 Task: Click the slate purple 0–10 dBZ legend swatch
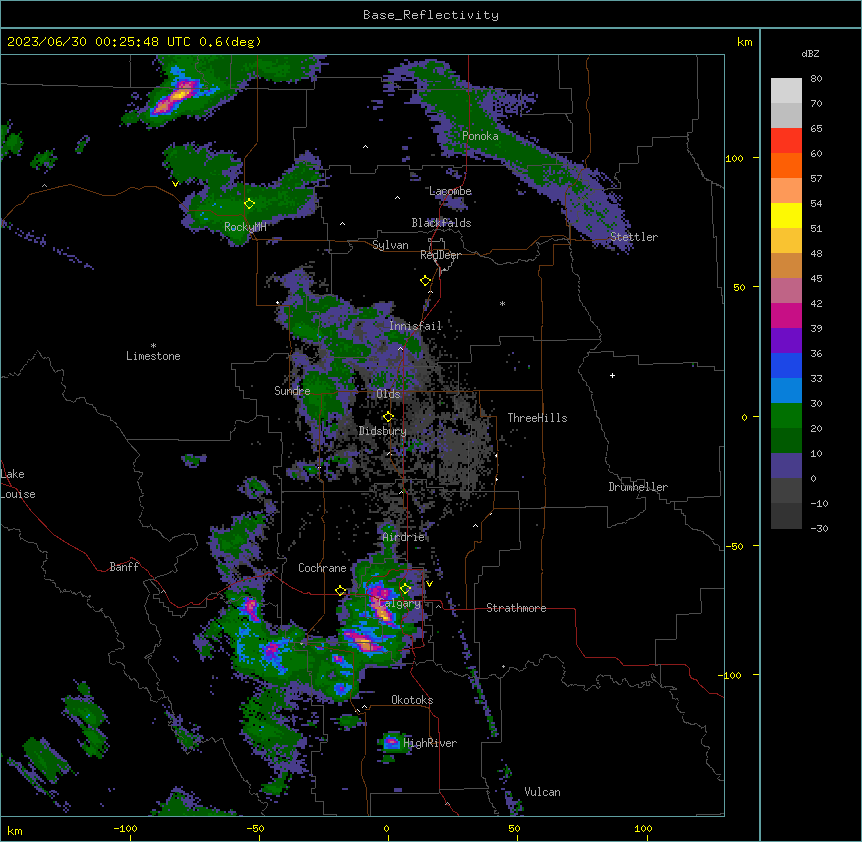[x=786, y=466]
